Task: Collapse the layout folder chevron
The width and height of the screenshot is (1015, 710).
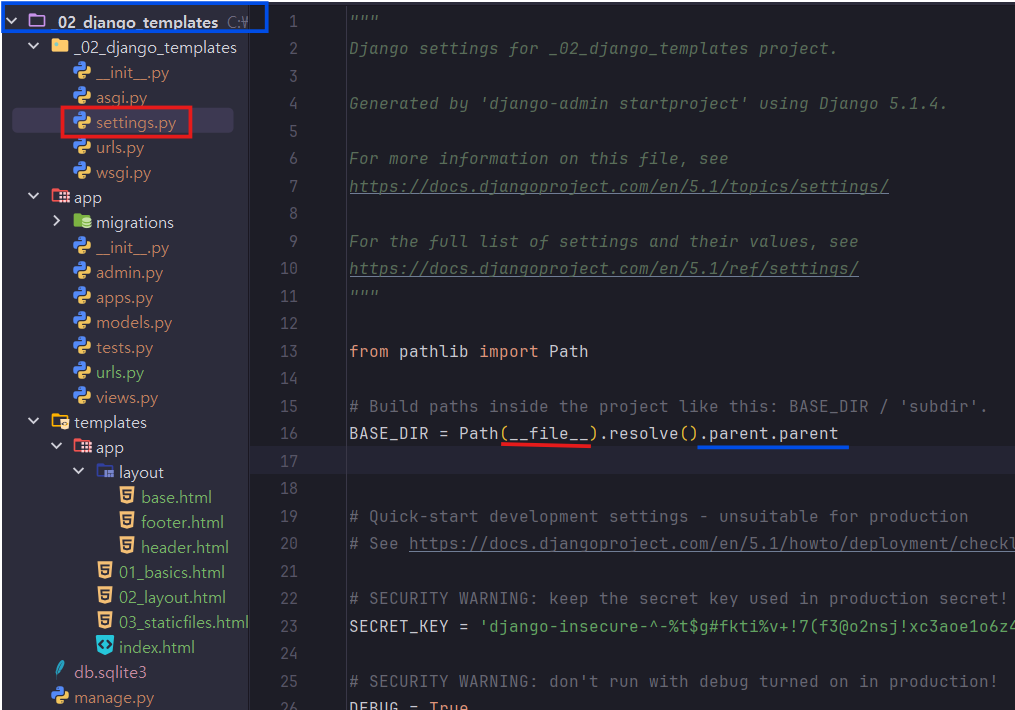Action: 79,471
